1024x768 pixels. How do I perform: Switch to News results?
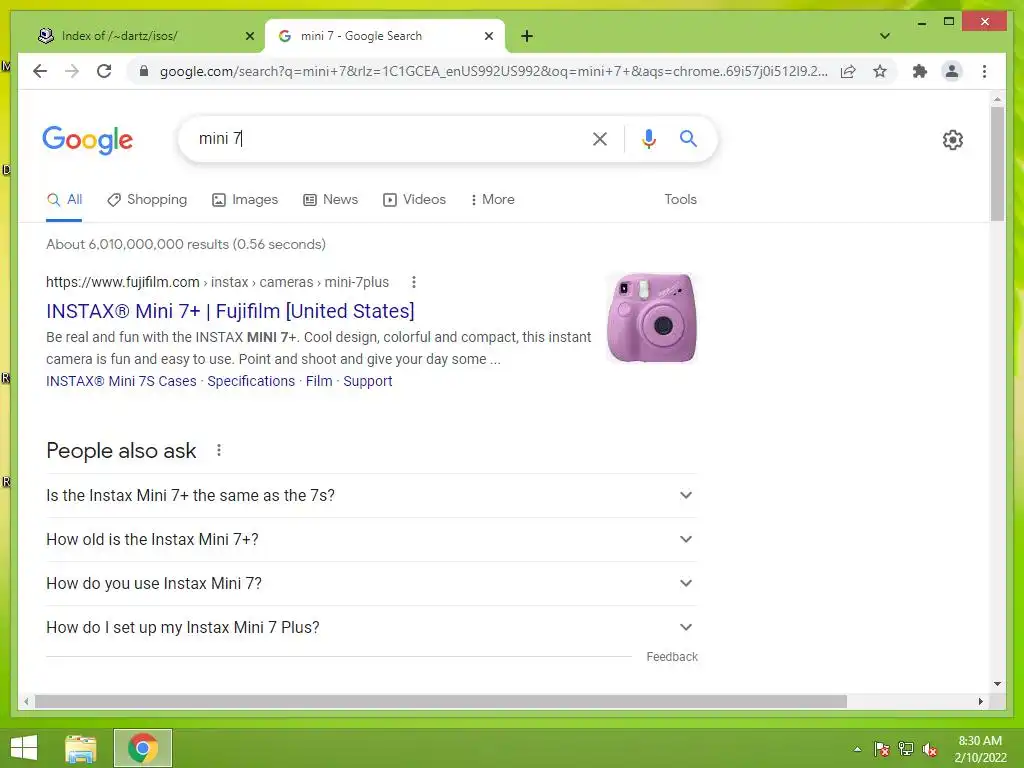330,200
